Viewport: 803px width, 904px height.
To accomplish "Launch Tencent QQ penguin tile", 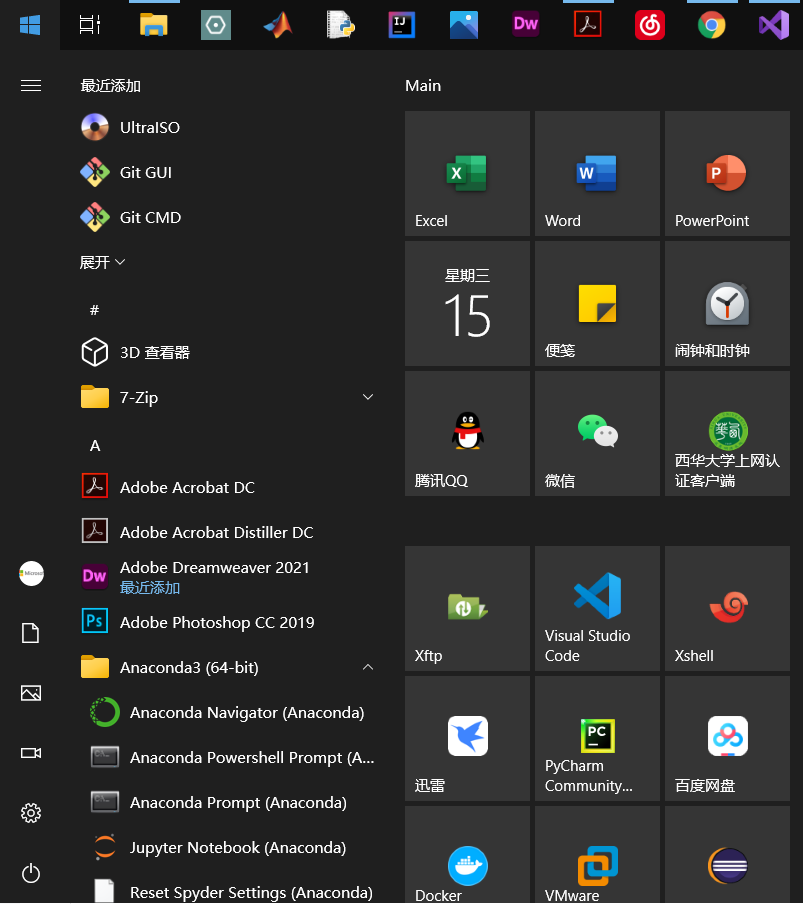I will [468, 434].
